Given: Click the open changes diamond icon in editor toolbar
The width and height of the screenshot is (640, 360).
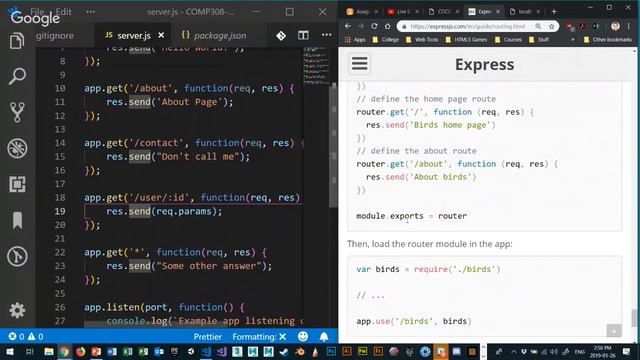Looking at the screenshot, I should pos(281,36).
